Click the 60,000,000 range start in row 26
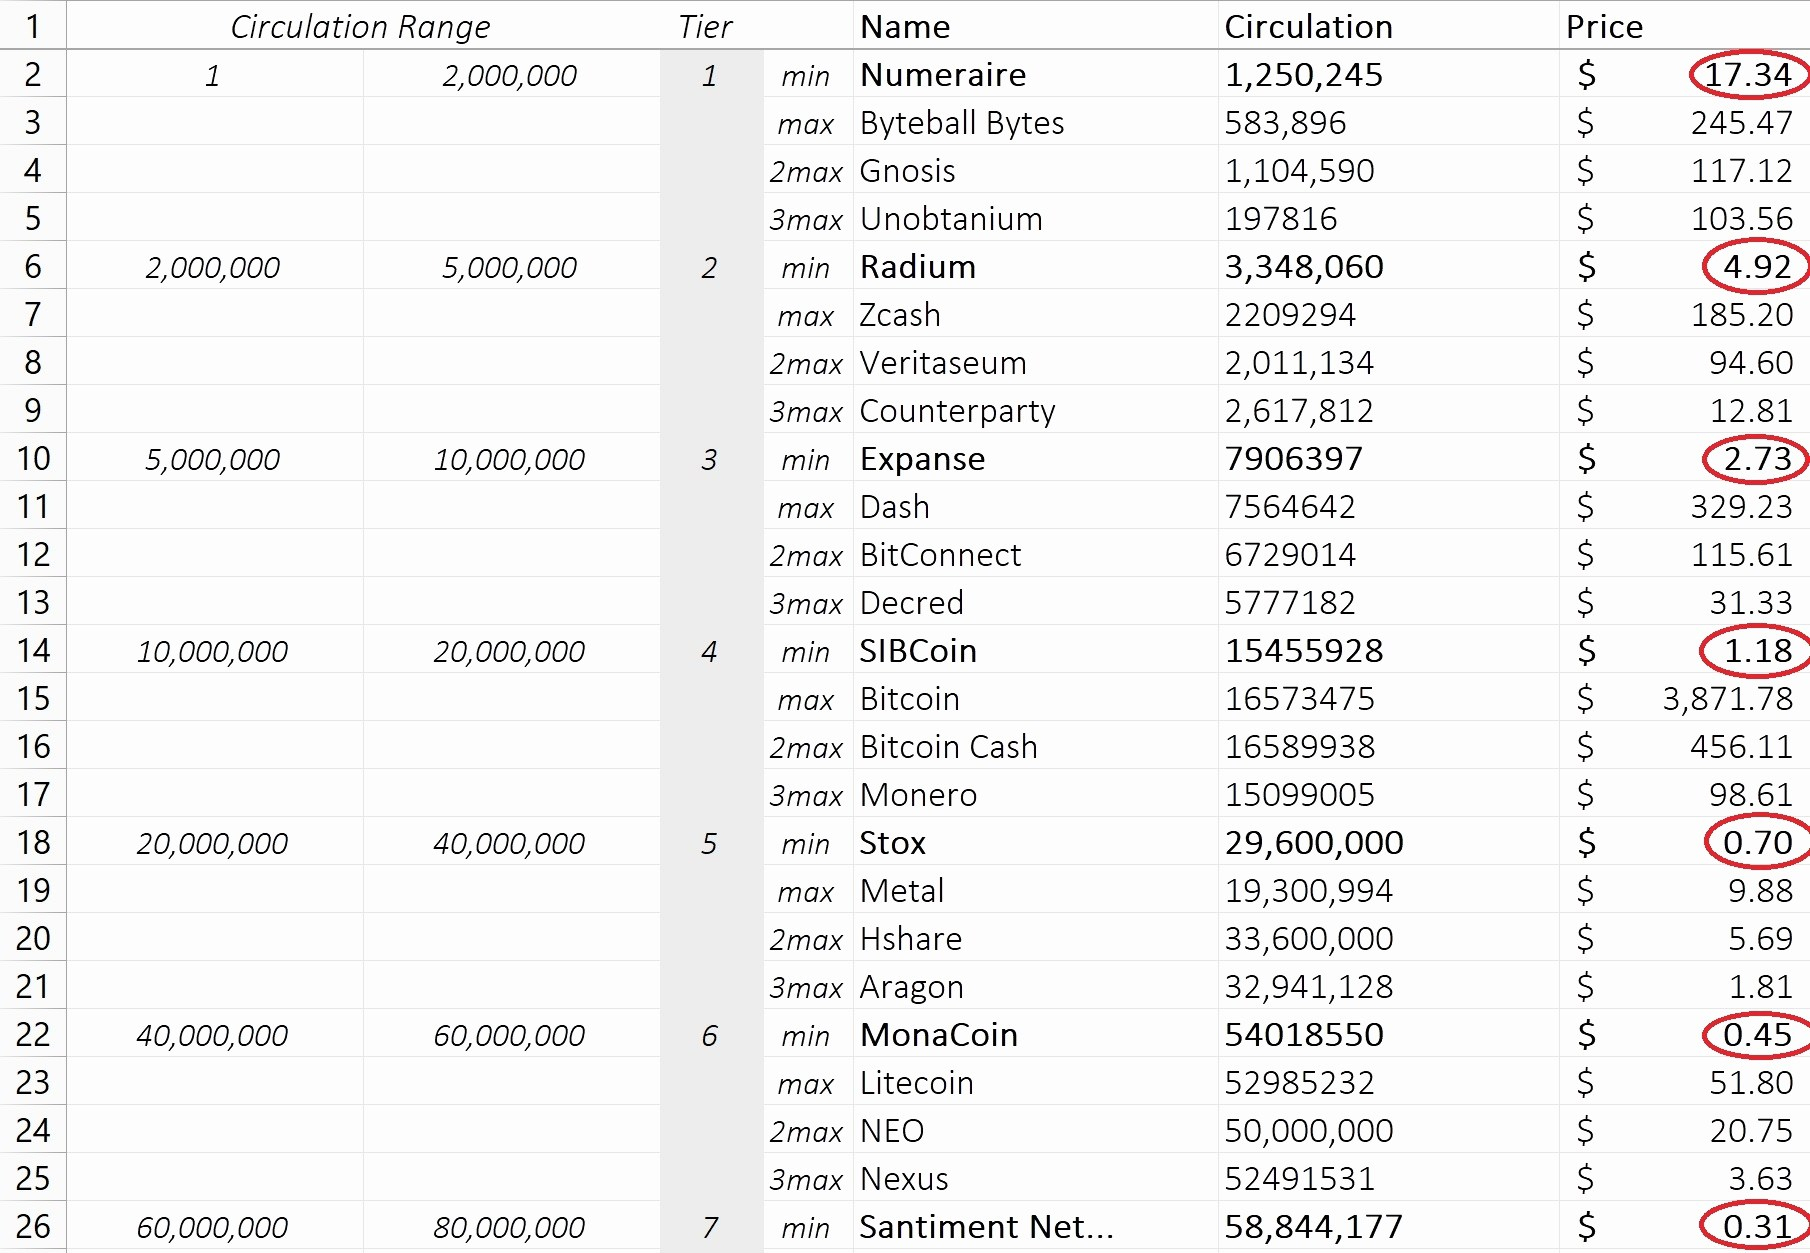The image size is (1810, 1253). pyautogui.click(x=212, y=1227)
